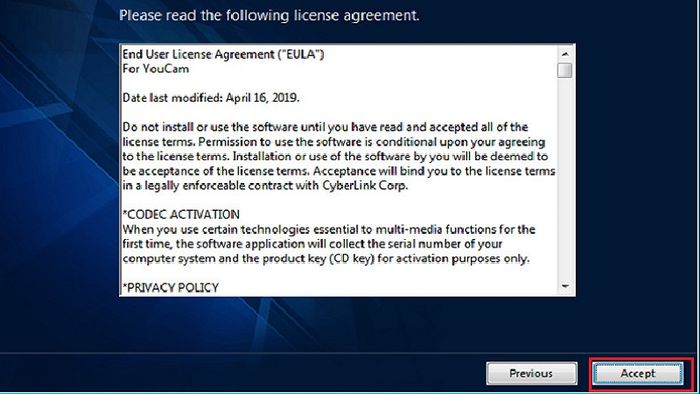Click the line starting 'license terms. Permission to use'
The image size is (700, 394).
pyautogui.click(x=334, y=142)
